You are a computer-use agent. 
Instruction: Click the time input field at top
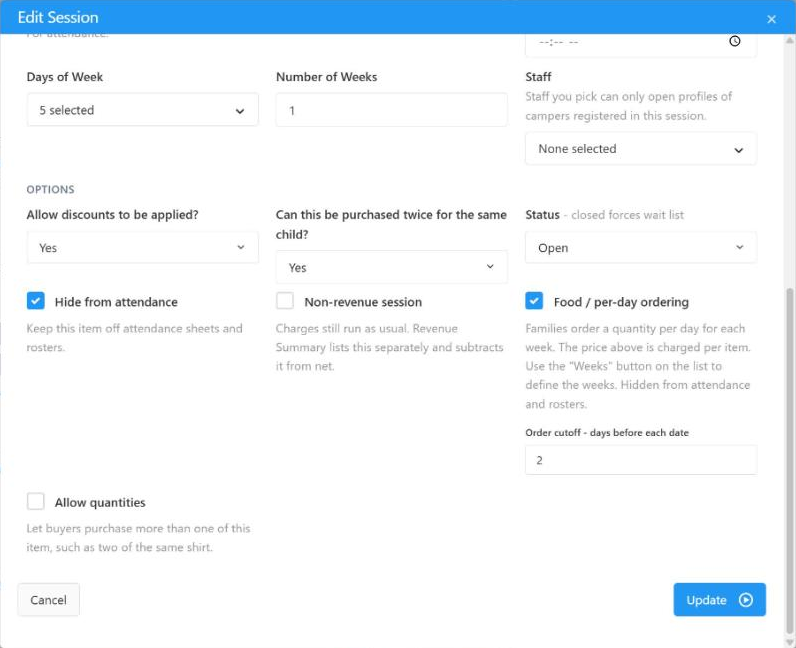pos(641,44)
